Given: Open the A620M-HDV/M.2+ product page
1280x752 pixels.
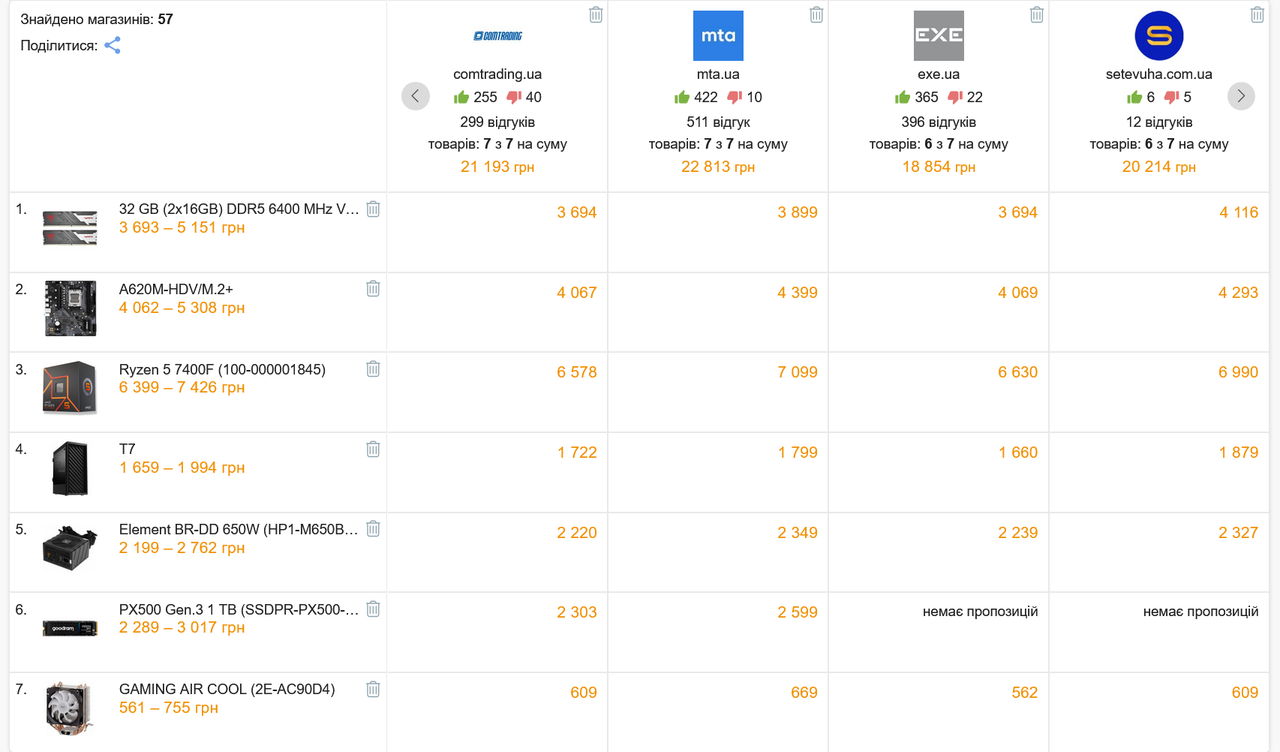Looking at the screenshot, I should coord(176,289).
